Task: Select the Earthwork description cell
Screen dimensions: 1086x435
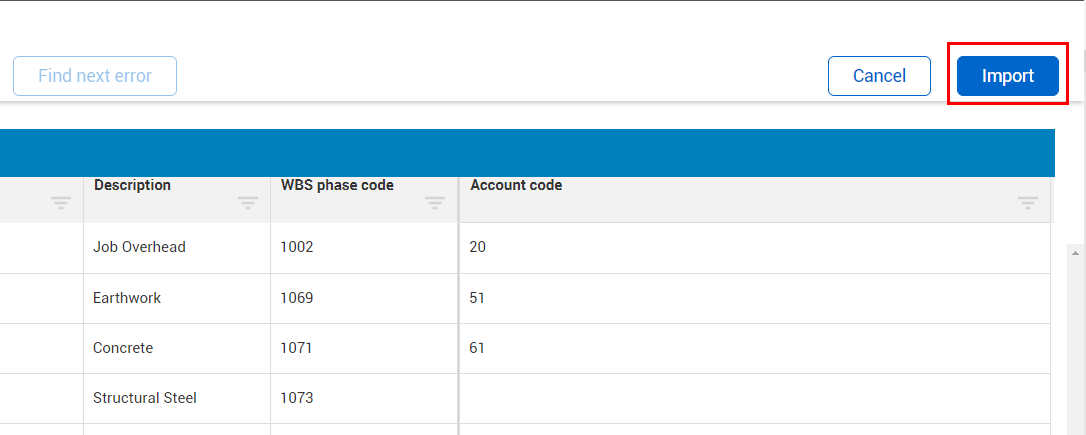Action: [127, 298]
